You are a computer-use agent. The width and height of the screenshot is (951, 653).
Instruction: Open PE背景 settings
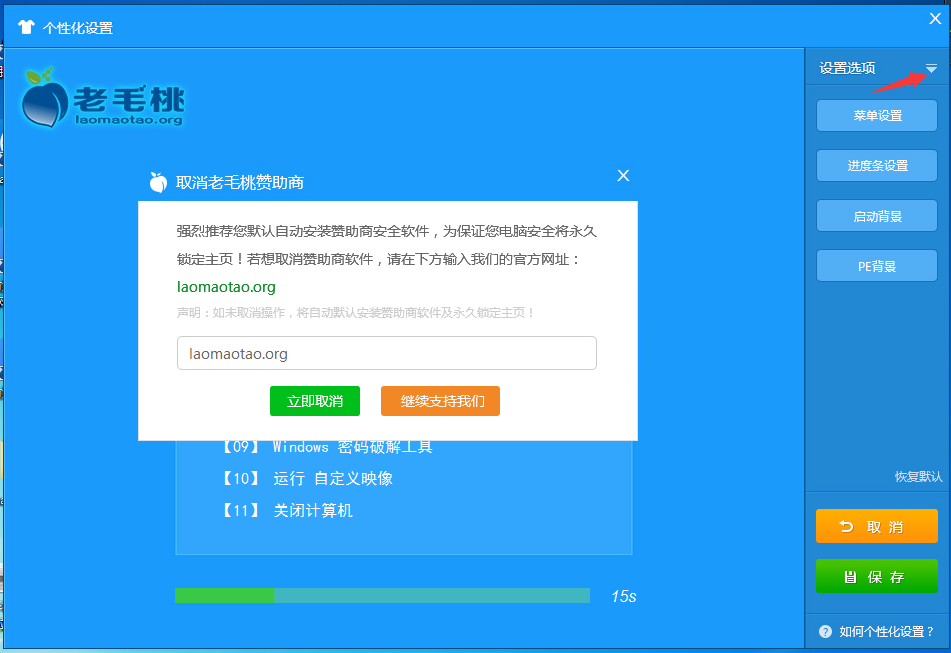coord(876,266)
